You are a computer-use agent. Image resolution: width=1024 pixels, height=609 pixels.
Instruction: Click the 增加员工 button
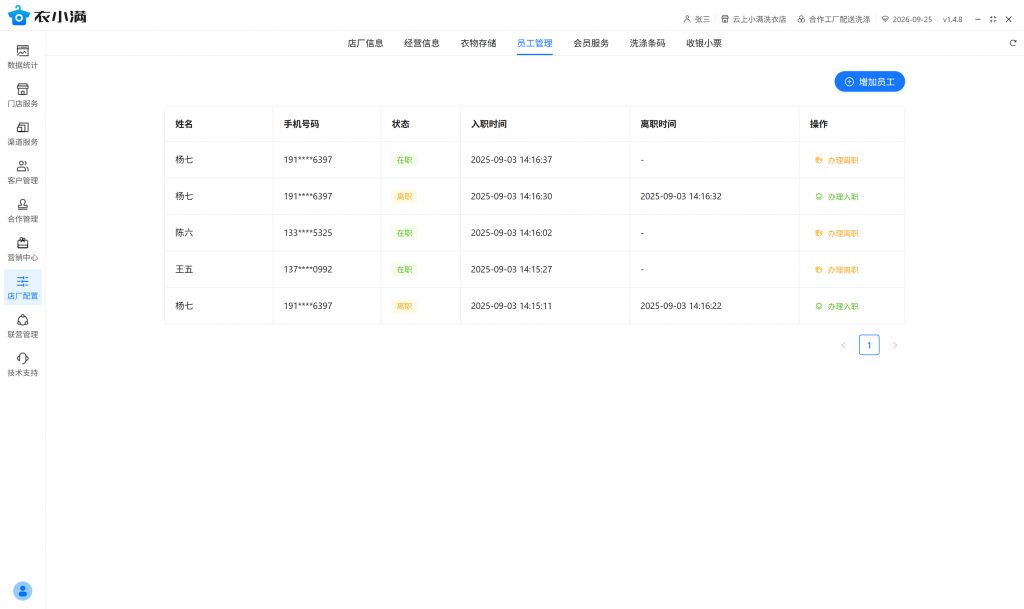[x=869, y=82]
